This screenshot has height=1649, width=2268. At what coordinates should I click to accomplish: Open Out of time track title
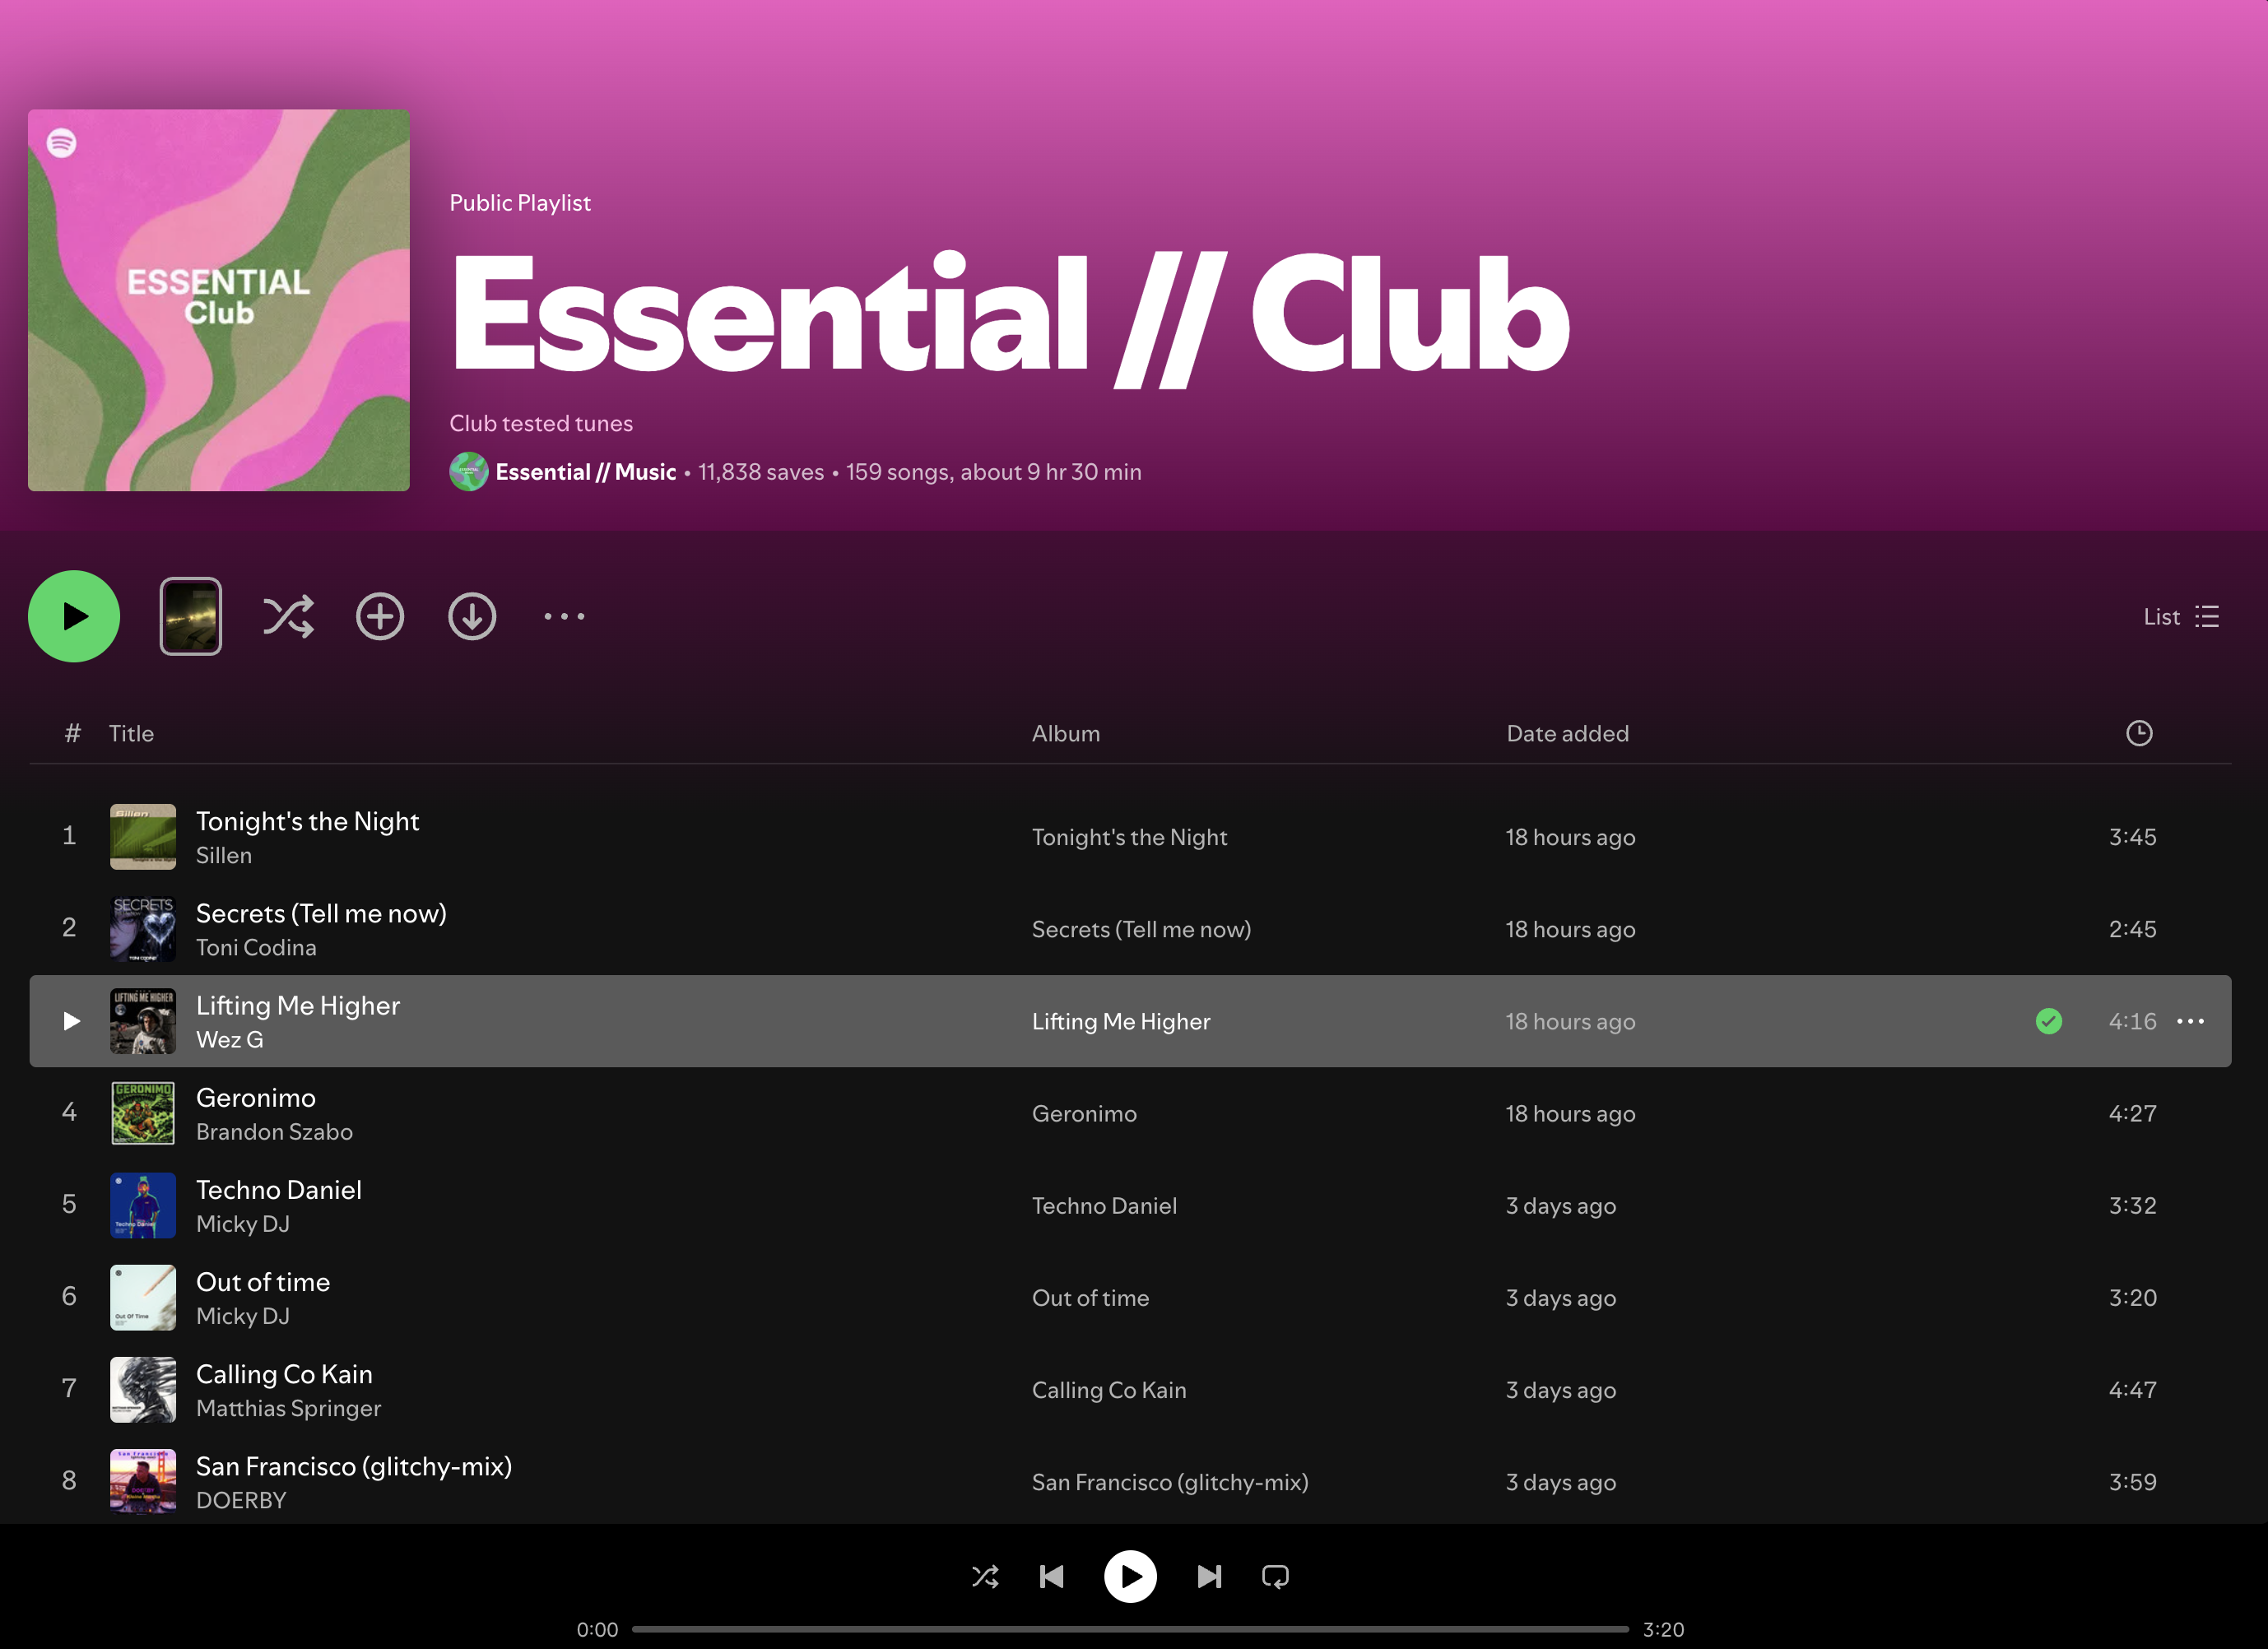point(263,1282)
